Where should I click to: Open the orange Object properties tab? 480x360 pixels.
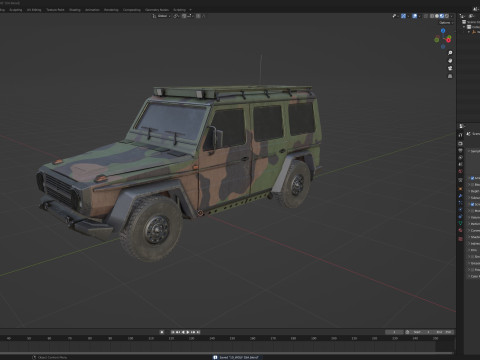(x=460, y=189)
